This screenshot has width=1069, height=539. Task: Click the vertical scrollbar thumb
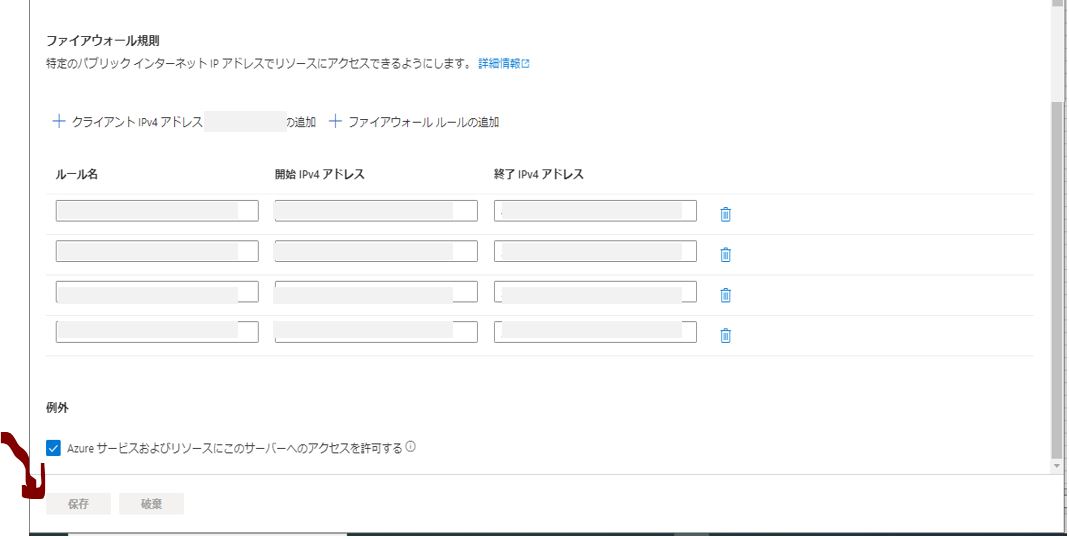pyautogui.click(x=1058, y=270)
